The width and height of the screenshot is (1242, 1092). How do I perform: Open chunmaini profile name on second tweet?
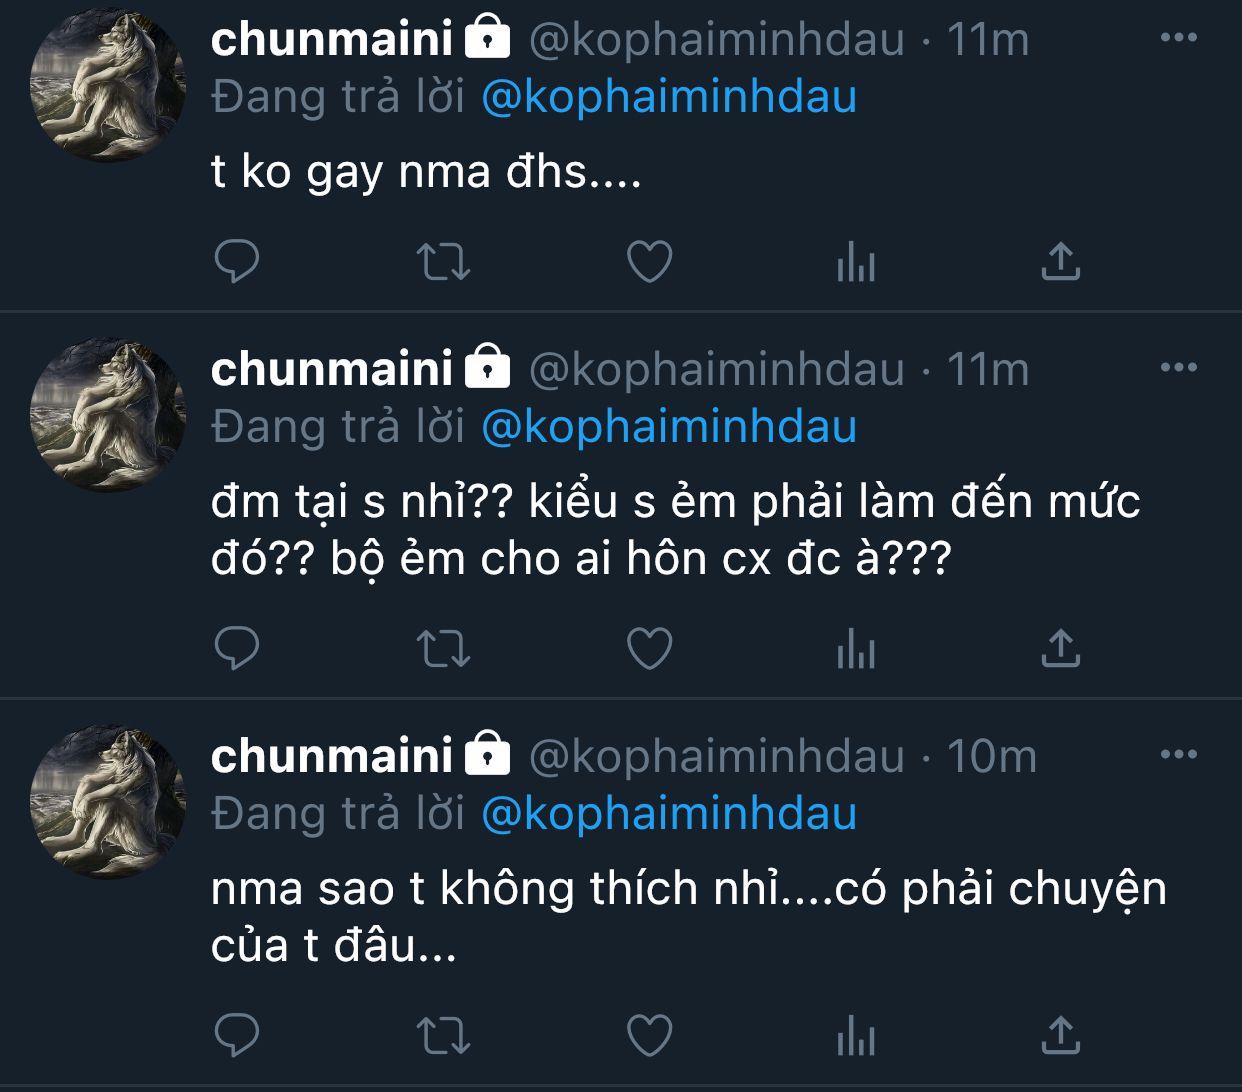332,369
